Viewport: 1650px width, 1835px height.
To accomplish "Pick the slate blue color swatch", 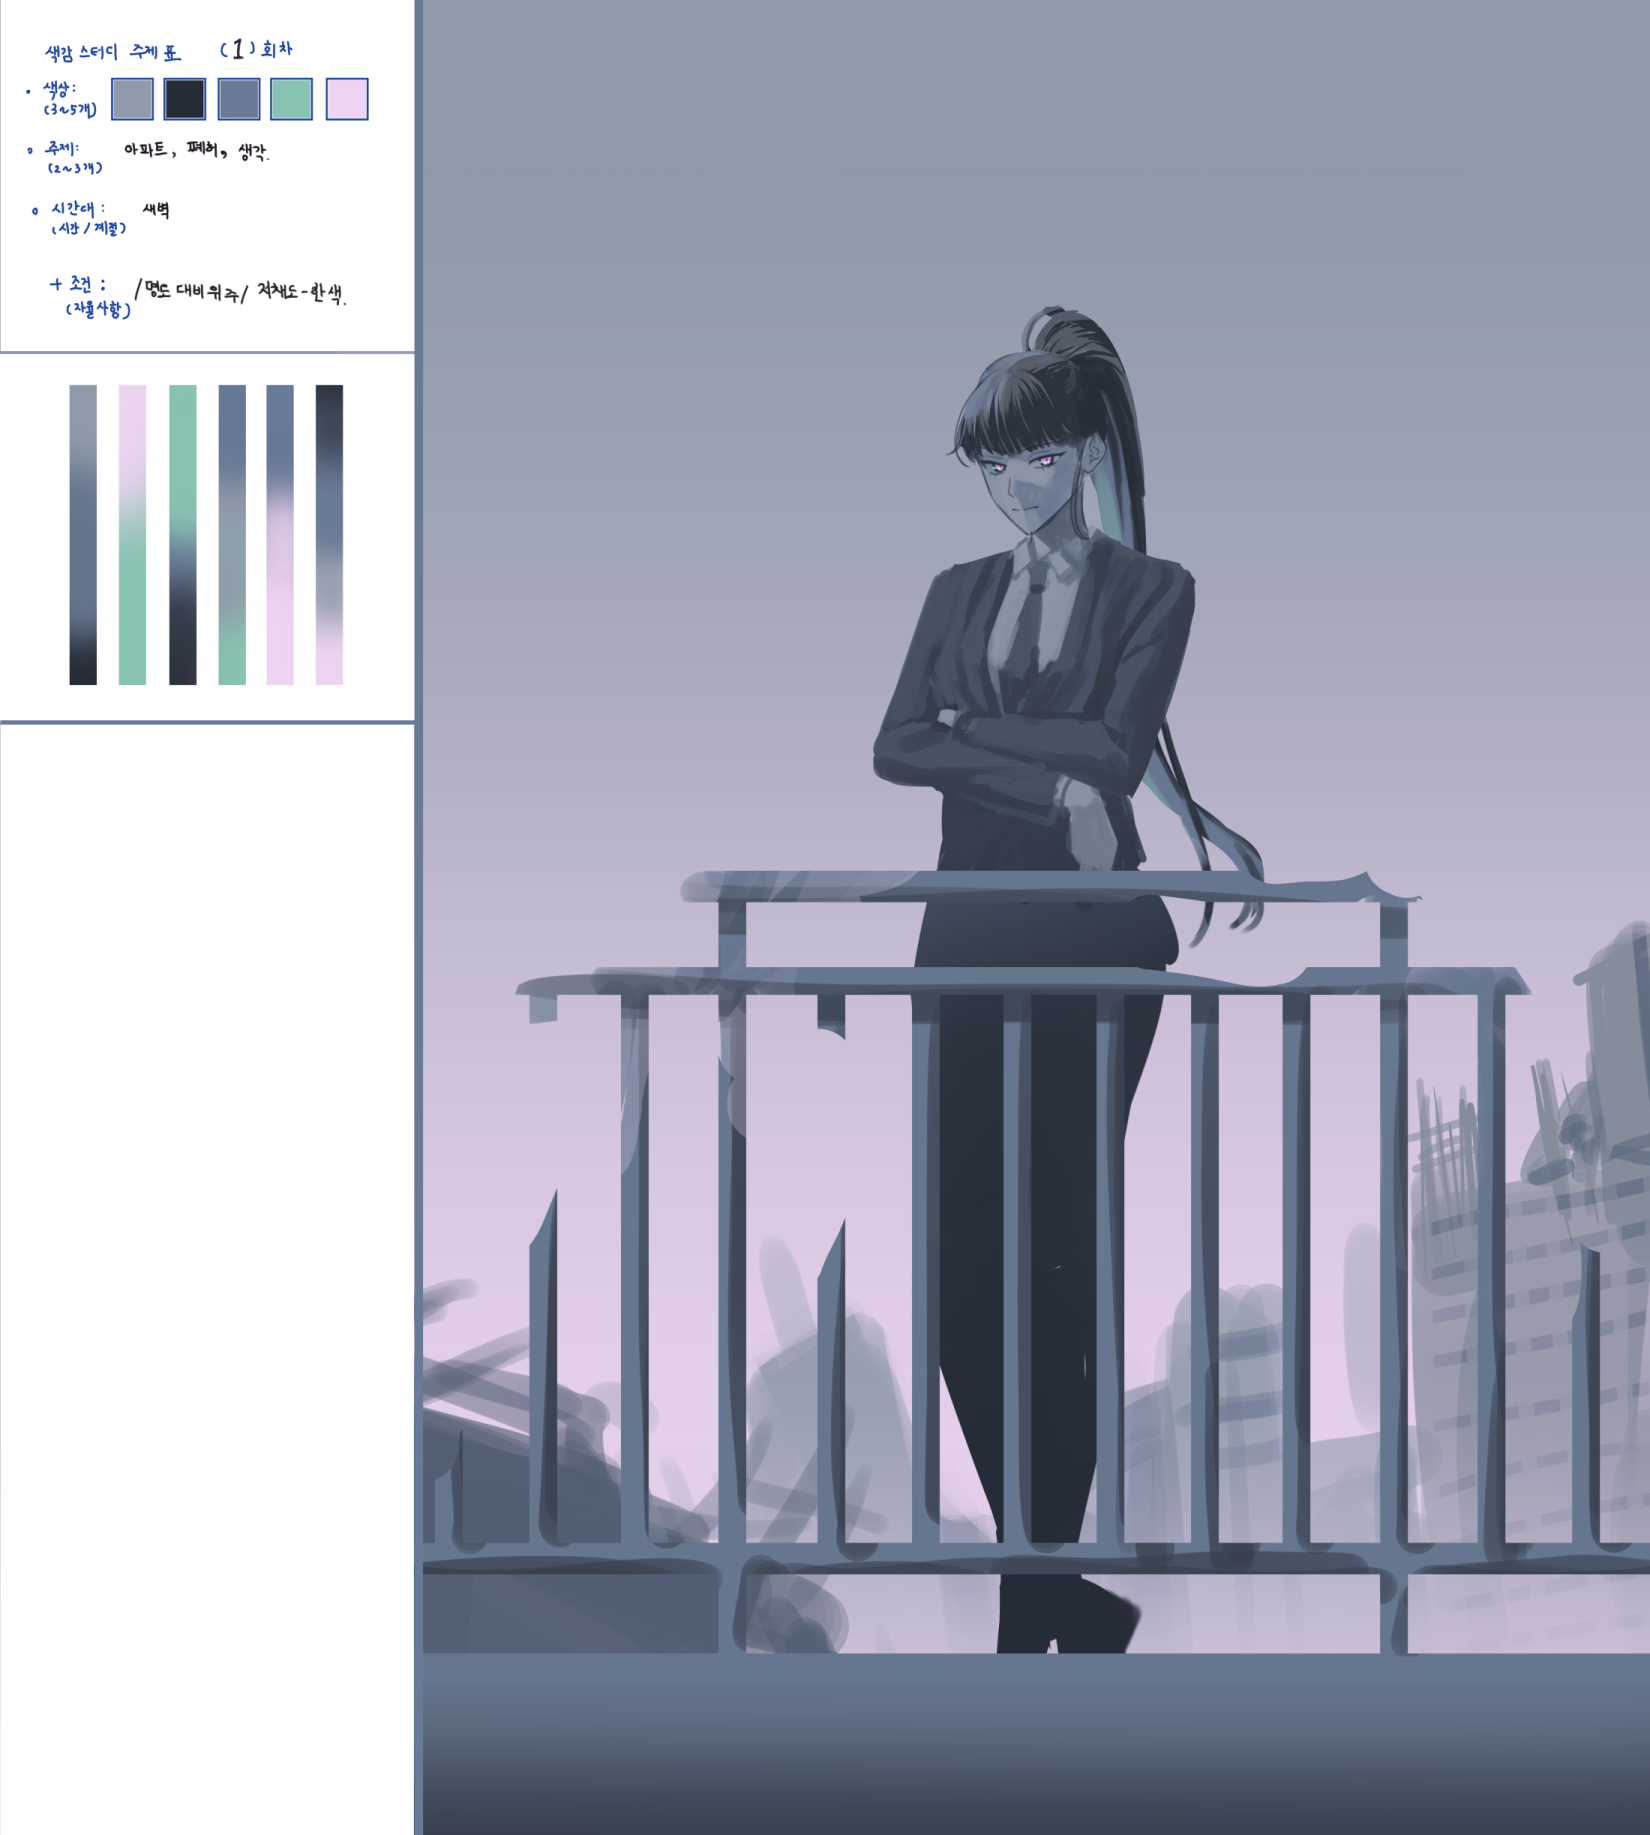I will click(239, 99).
